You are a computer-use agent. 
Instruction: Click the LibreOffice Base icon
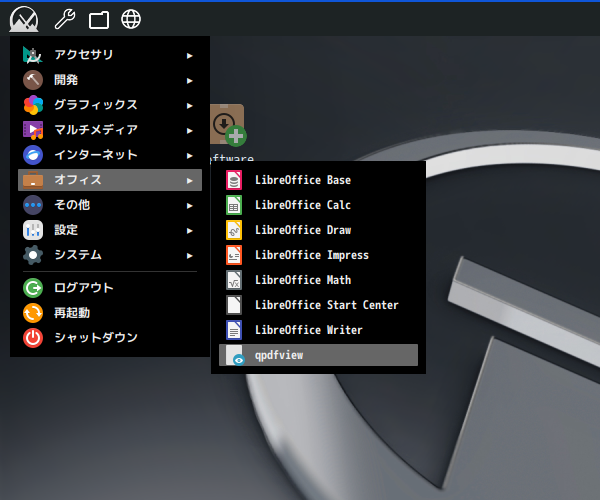tap(234, 181)
